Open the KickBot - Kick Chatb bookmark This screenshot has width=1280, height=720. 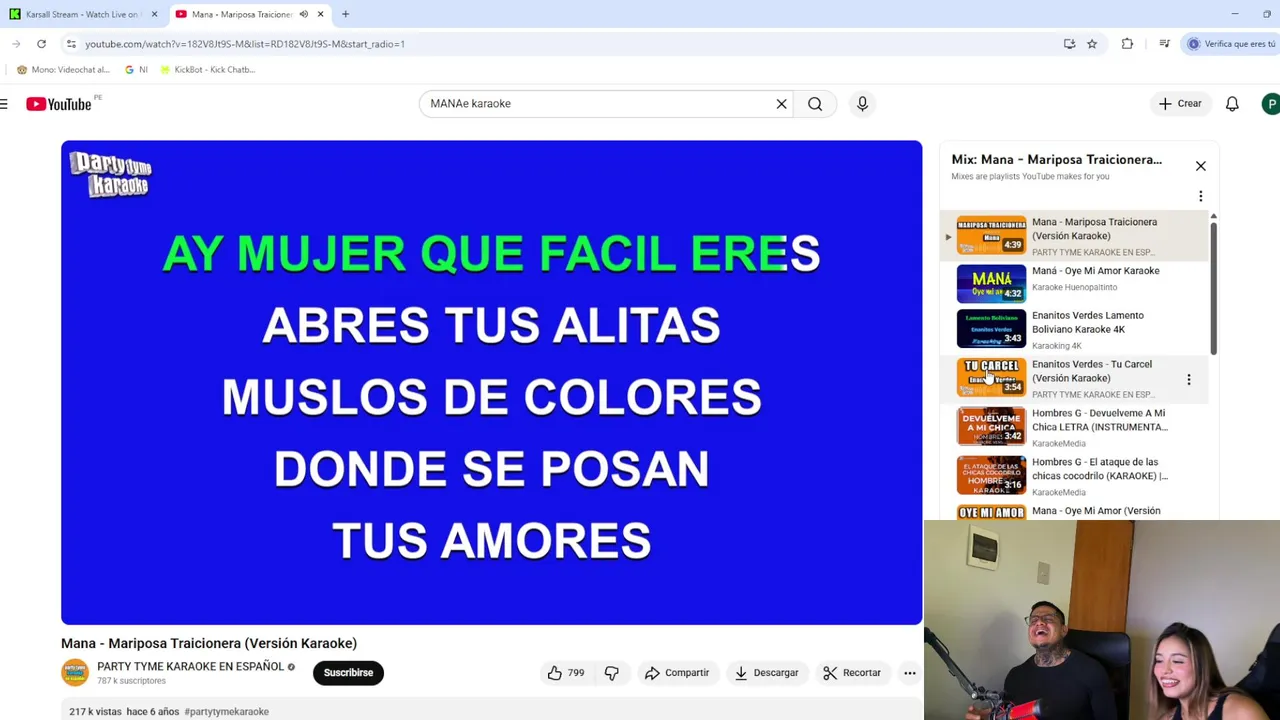207,70
